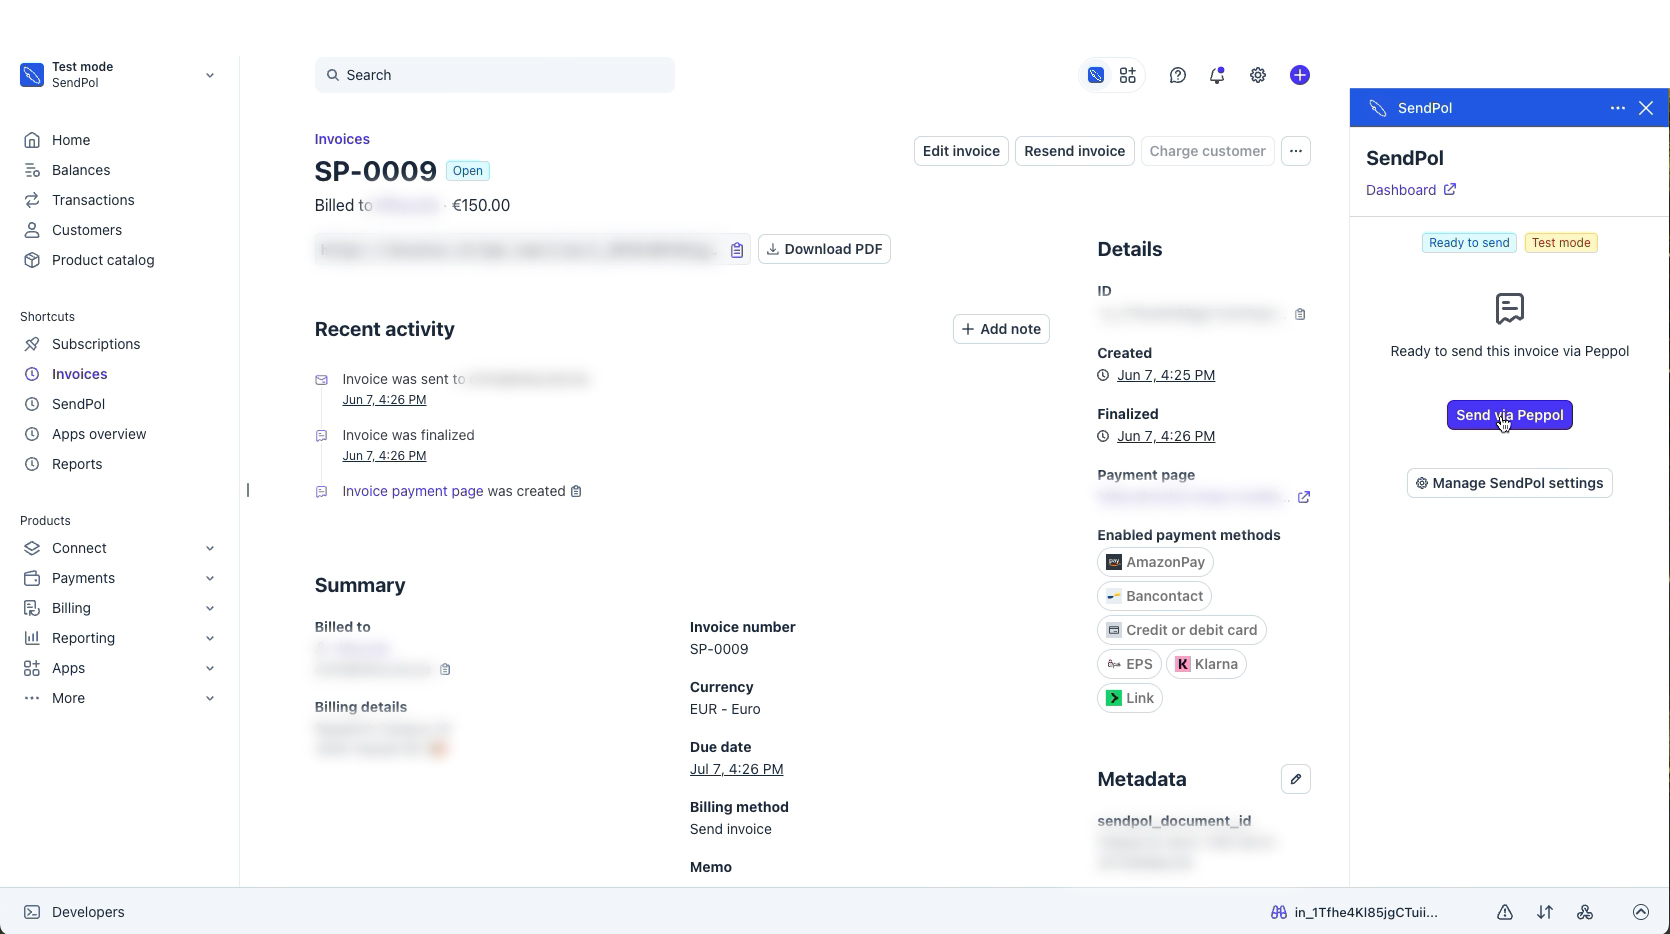Click the Home sidebar icon
The width and height of the screenshot is (1670, 934).
tap(32, 140)
